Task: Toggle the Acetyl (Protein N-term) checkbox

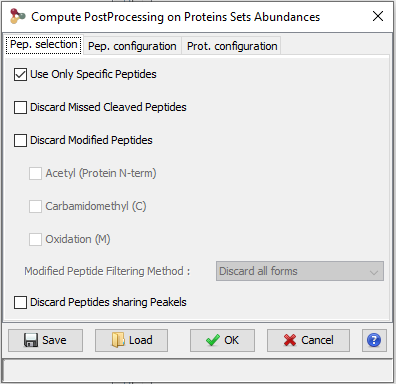Action: 35,173
